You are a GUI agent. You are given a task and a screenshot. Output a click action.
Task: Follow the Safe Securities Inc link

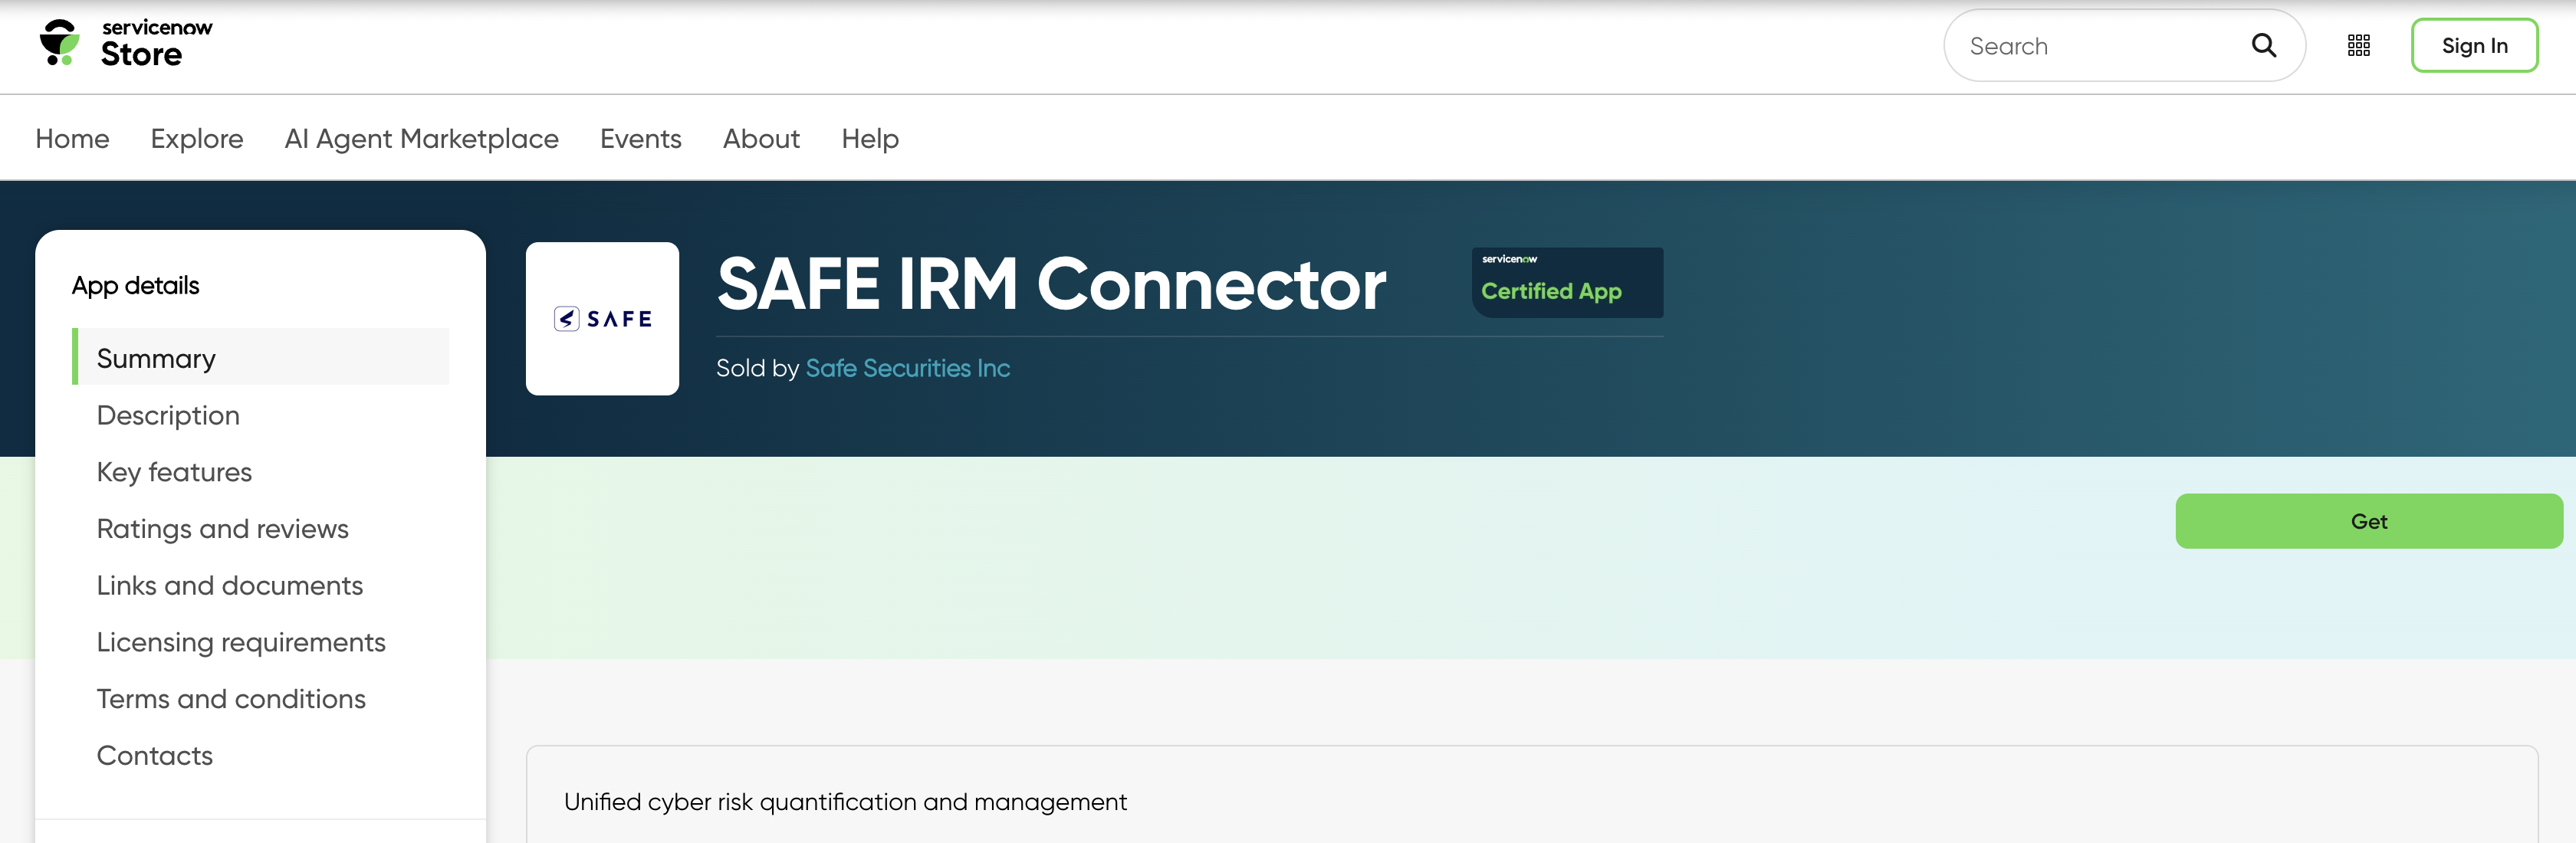point(908,369)
